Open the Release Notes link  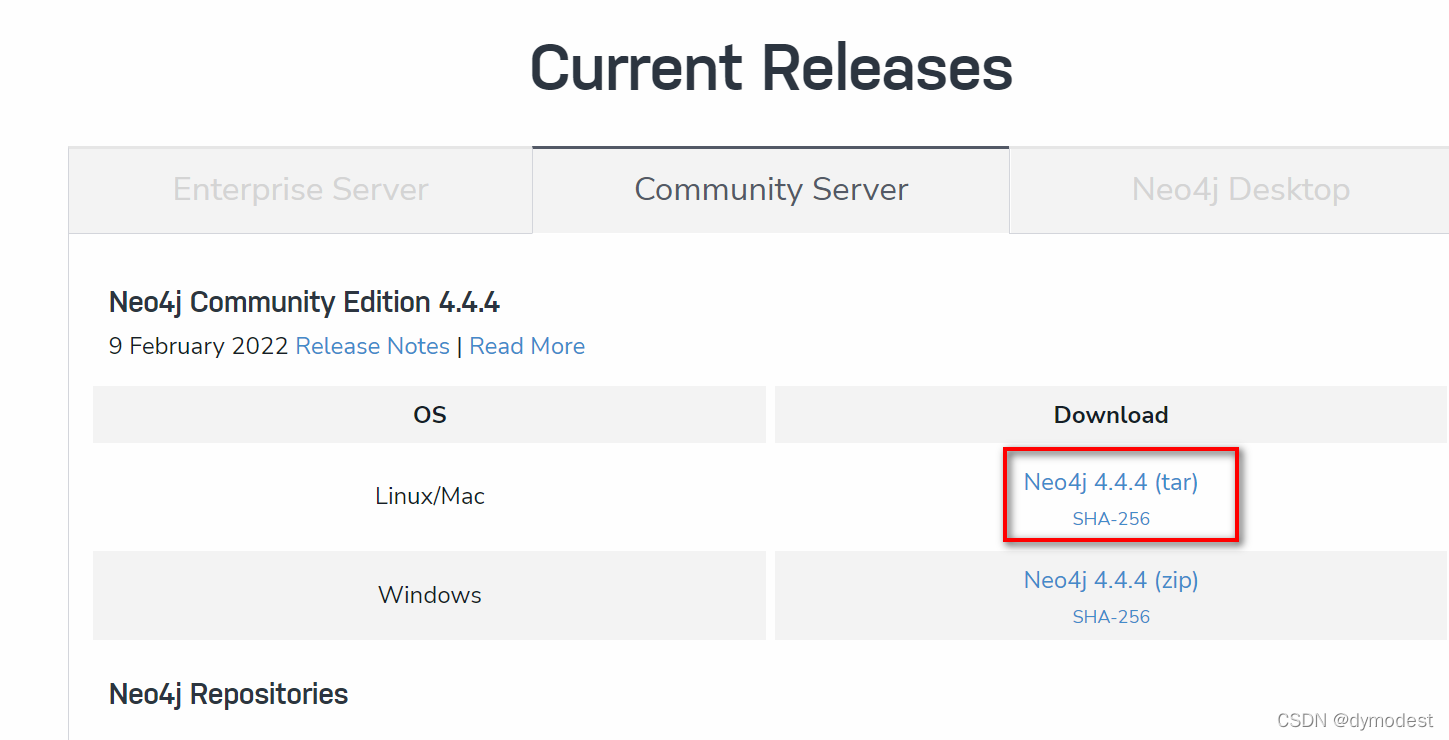point(373,346)
